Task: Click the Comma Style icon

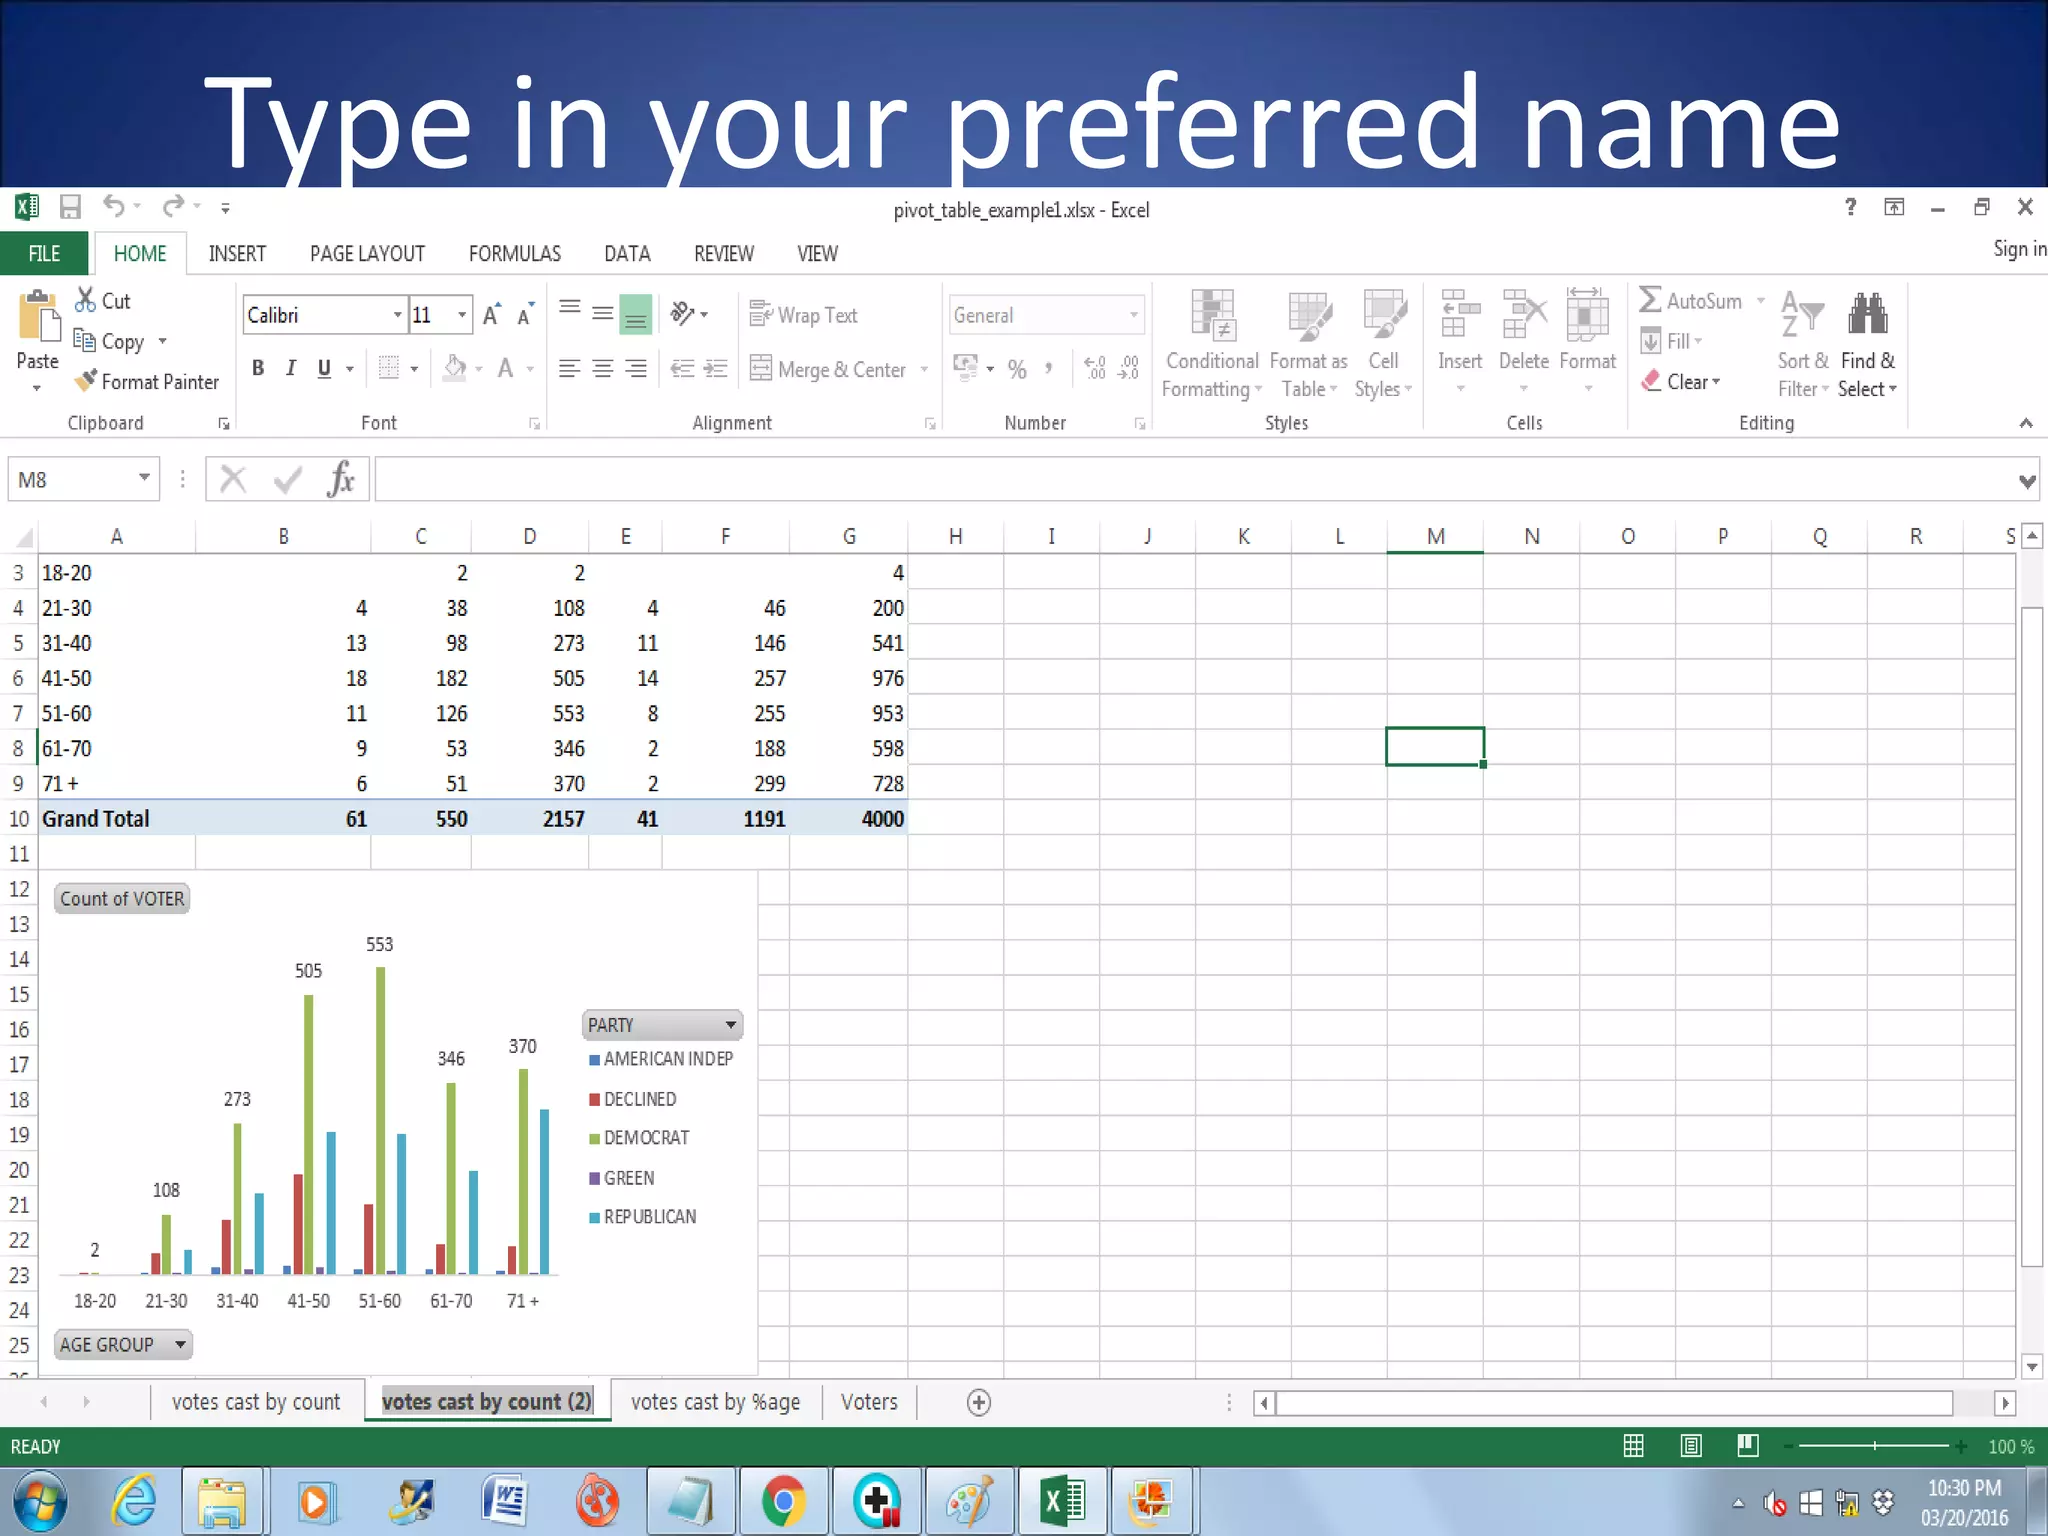Action: click(x=1049, y=368)
